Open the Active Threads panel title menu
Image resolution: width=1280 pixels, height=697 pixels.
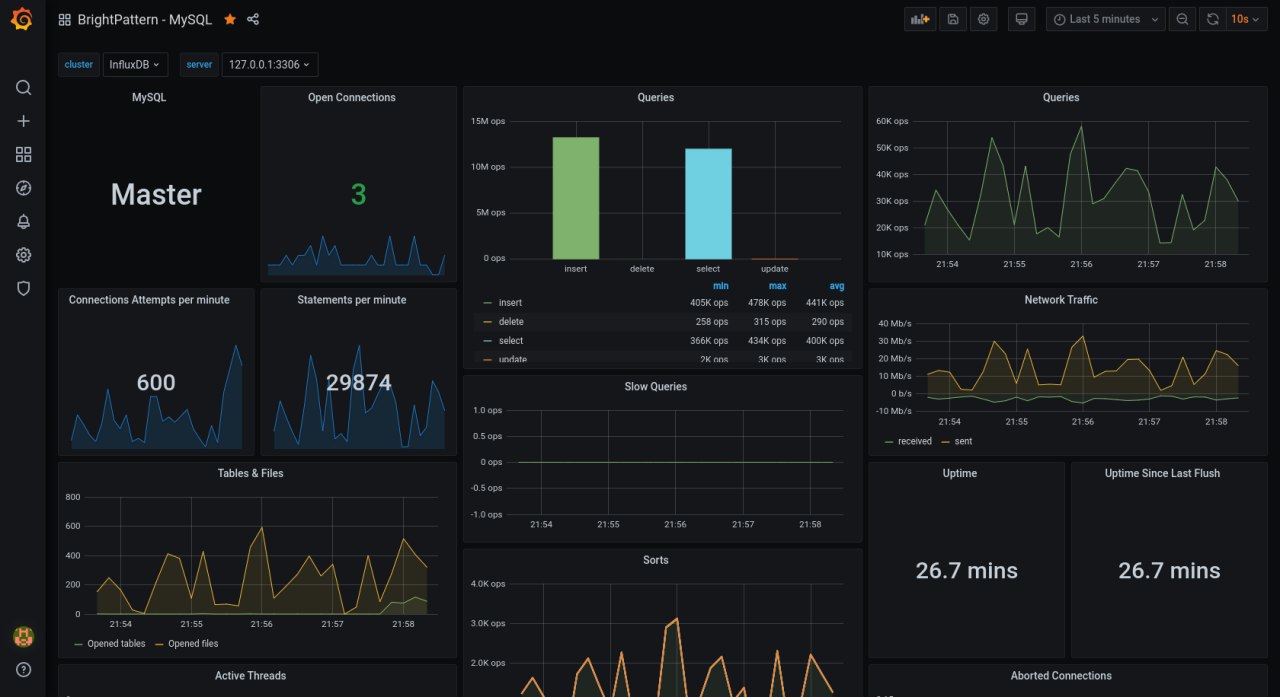click(250, 675)
